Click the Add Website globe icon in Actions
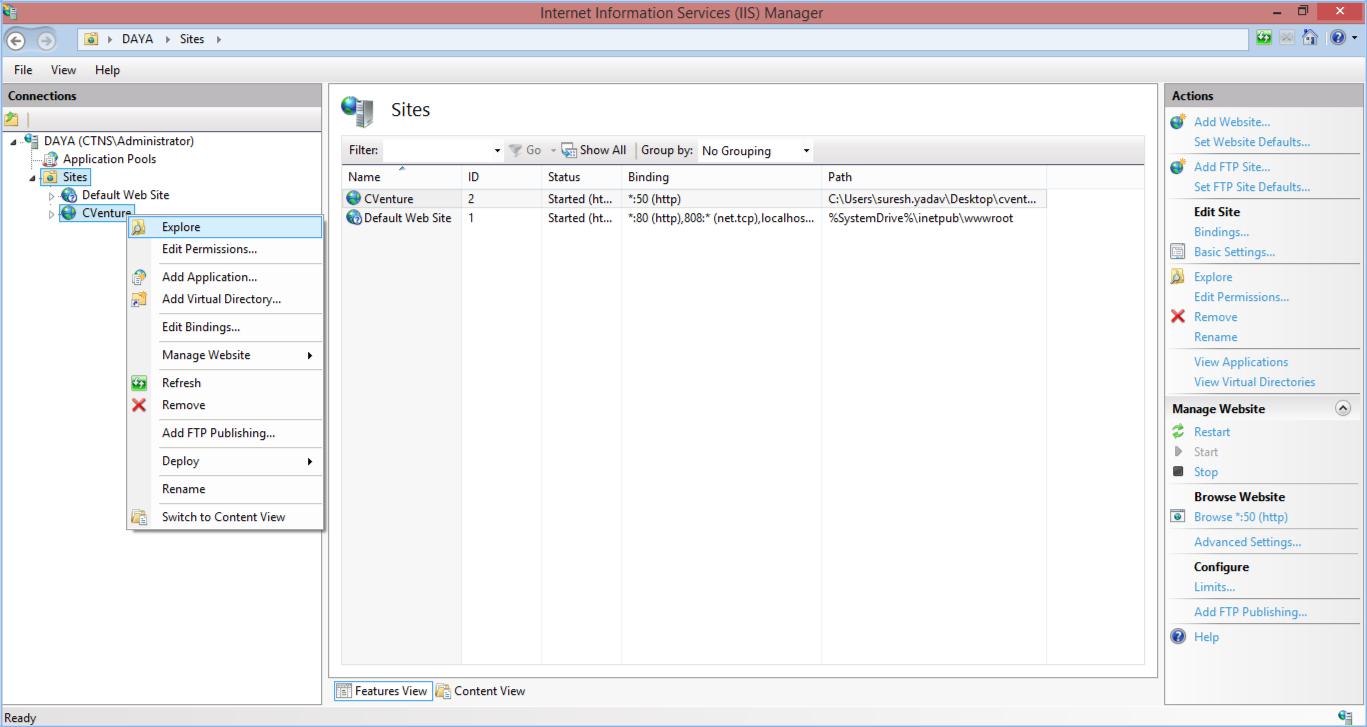This screenshot has height=727, width=1367. (x=1178, y=122)
